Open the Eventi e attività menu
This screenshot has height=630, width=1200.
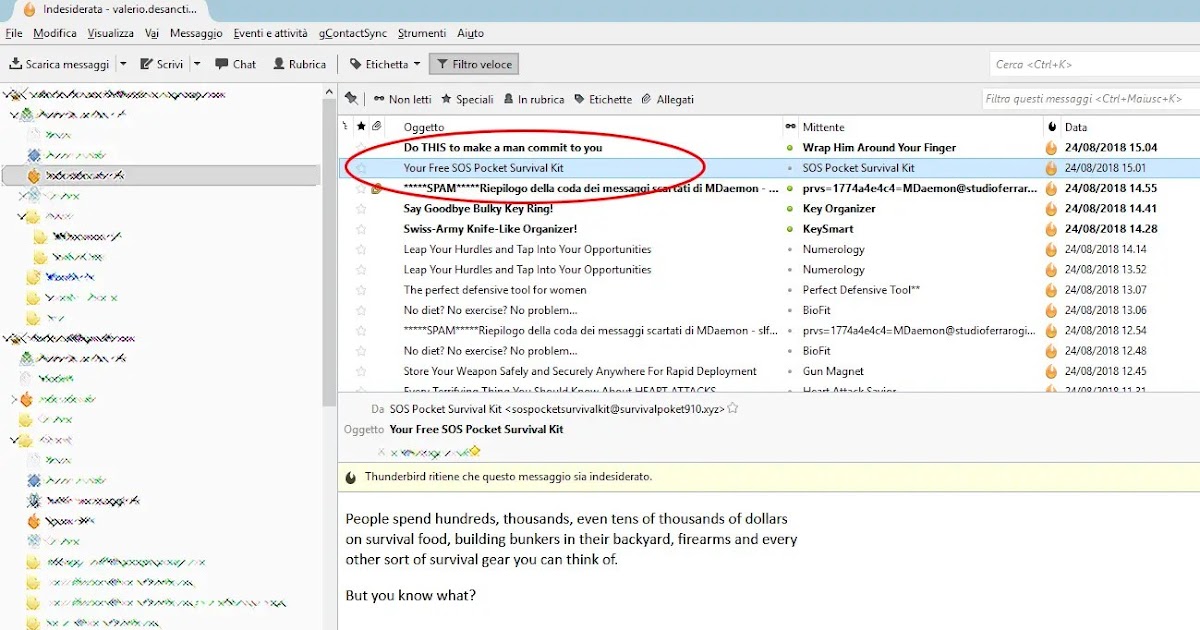click(271, 33)
